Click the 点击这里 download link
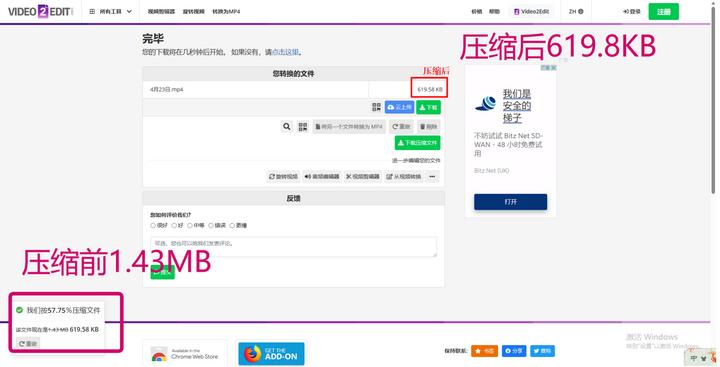 (x=285, y=52)
